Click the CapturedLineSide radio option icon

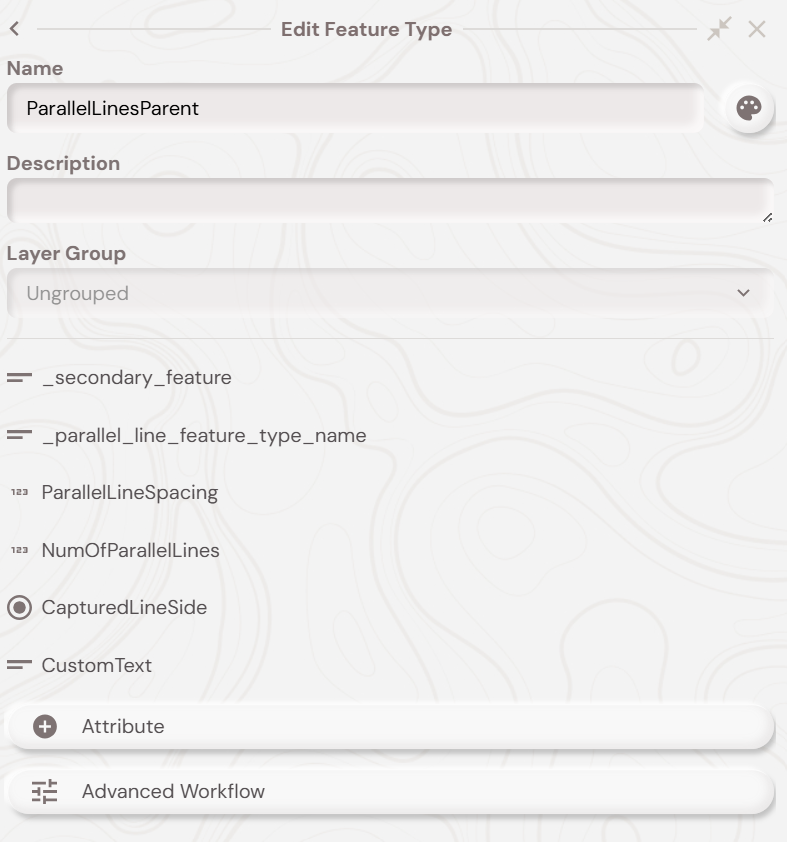[x=19, y=608]
